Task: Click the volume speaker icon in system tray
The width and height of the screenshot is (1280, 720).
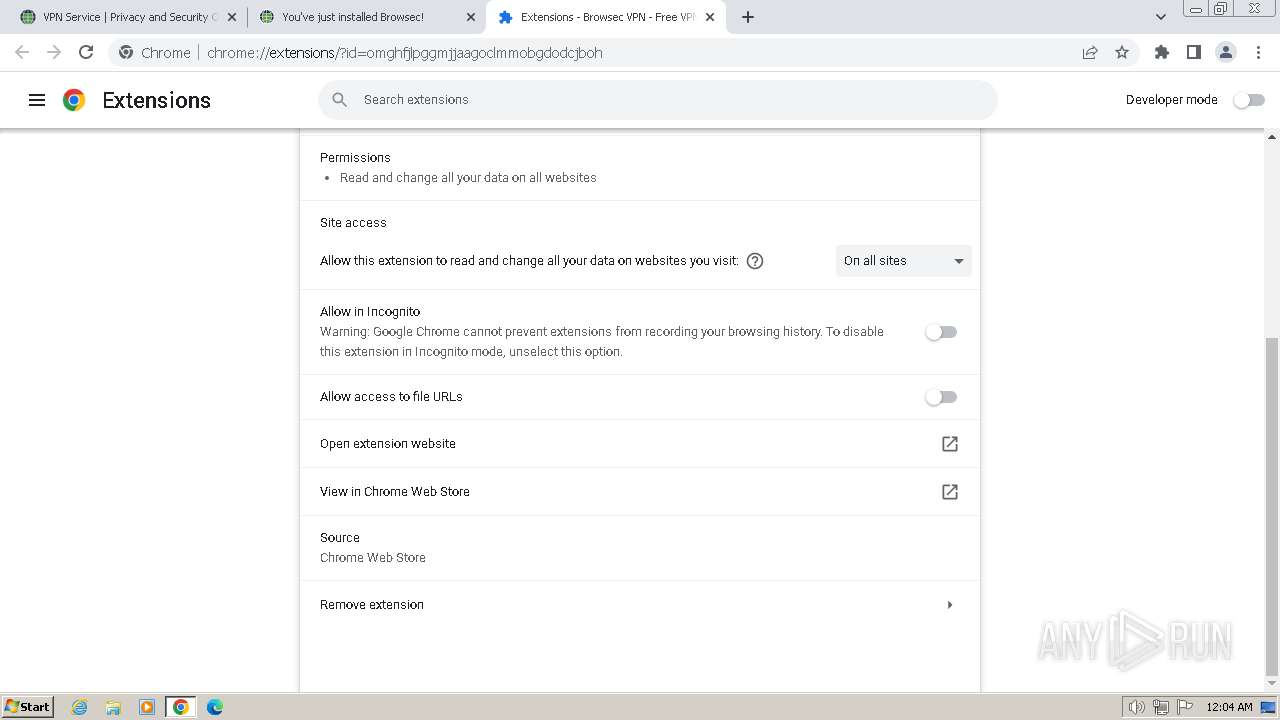Action: tap(1136, 707)
